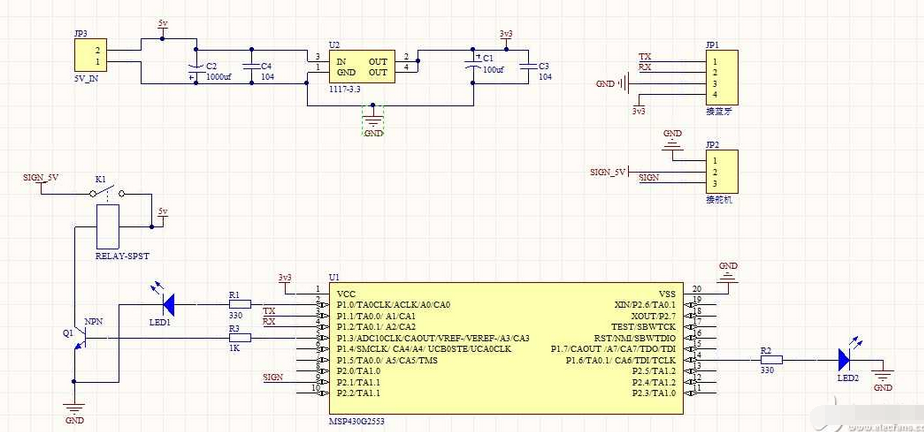Click the VCC pin name on U1
Viewport: 924px width, 432px height.
click(346, 294)
